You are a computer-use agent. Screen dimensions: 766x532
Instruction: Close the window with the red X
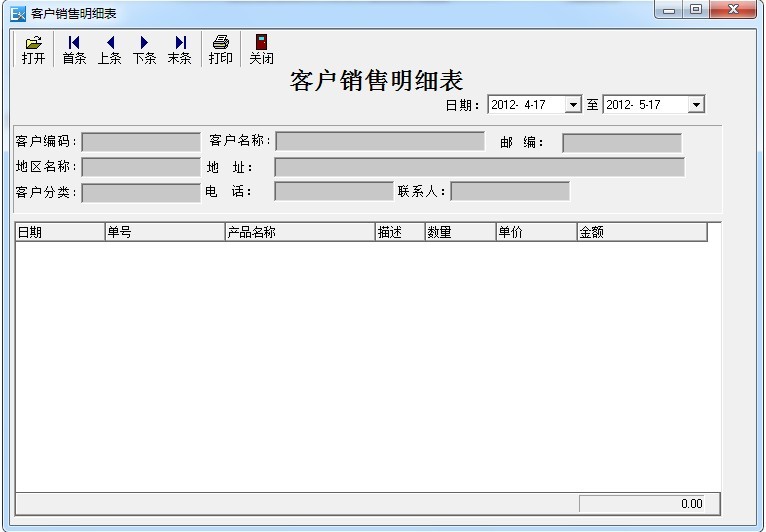[733, 10]
